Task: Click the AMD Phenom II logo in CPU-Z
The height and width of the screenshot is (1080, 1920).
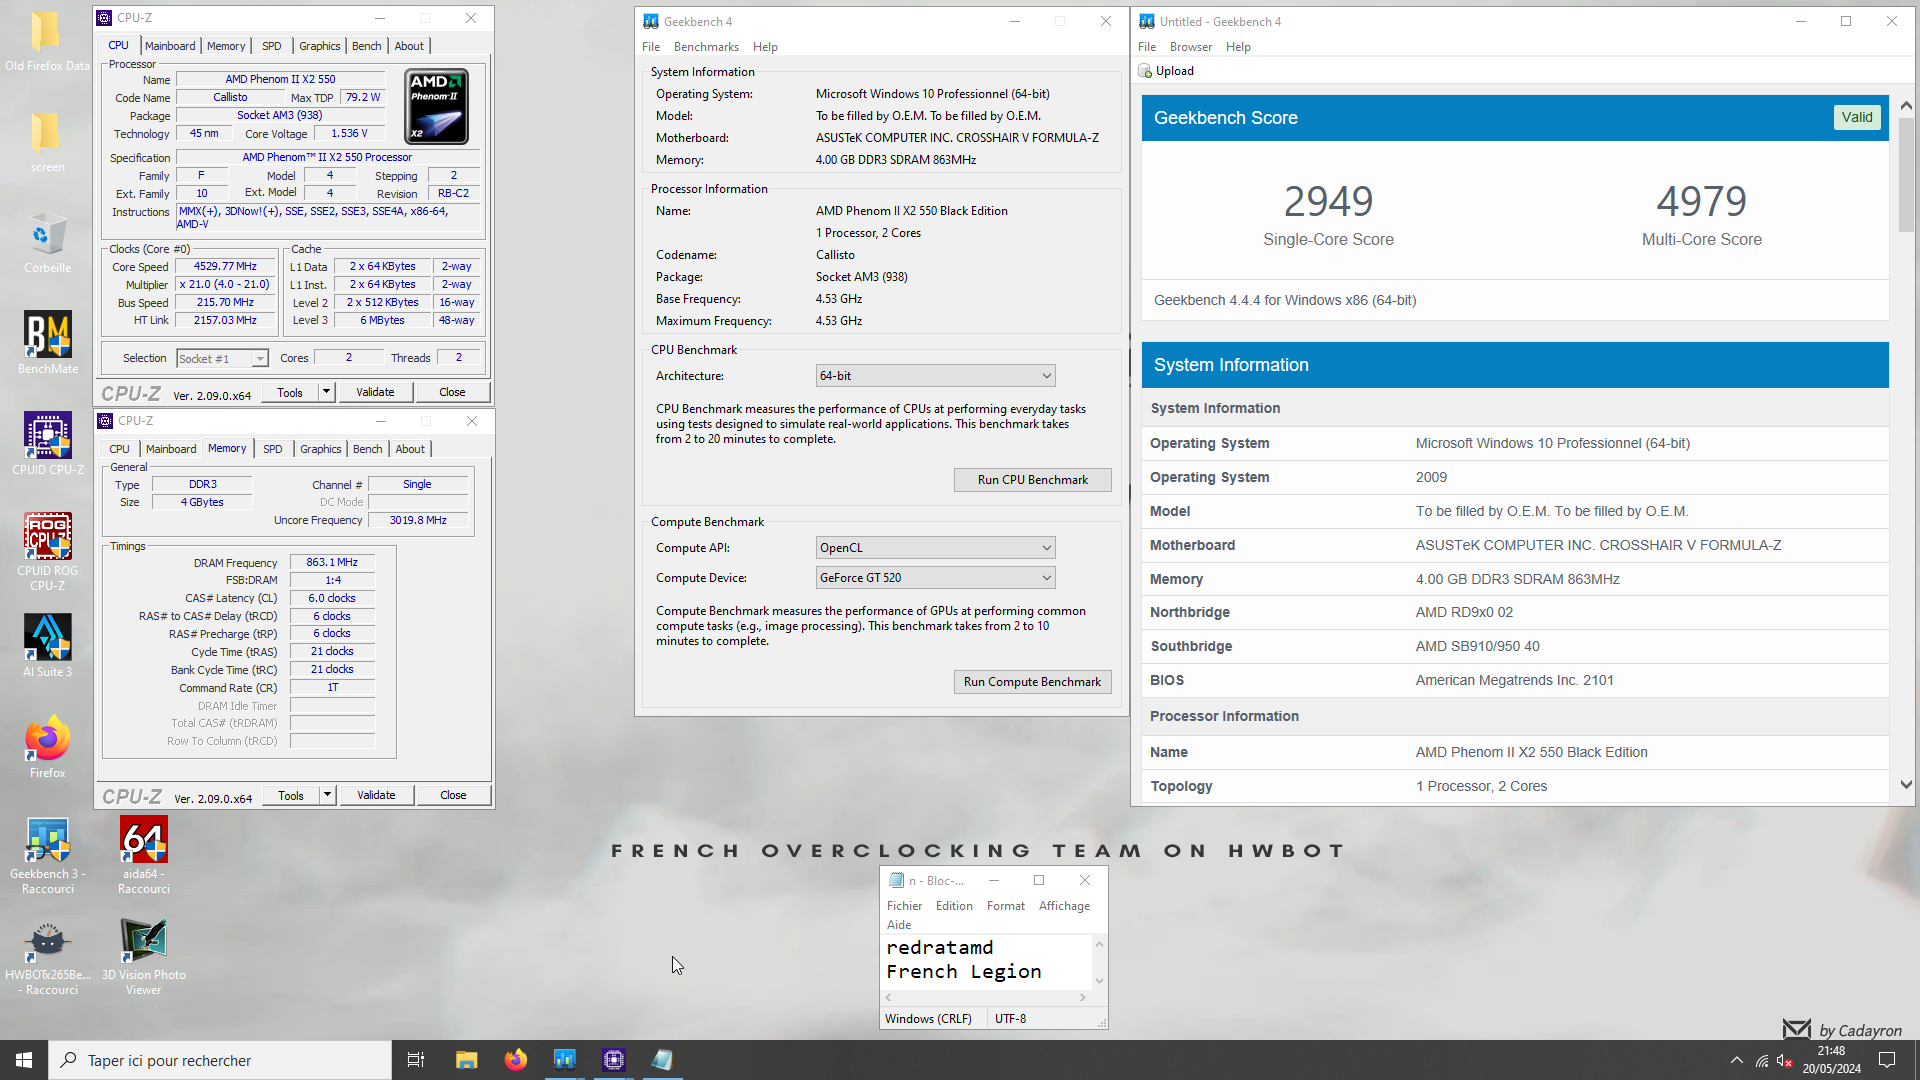Action: coord(437,106)
